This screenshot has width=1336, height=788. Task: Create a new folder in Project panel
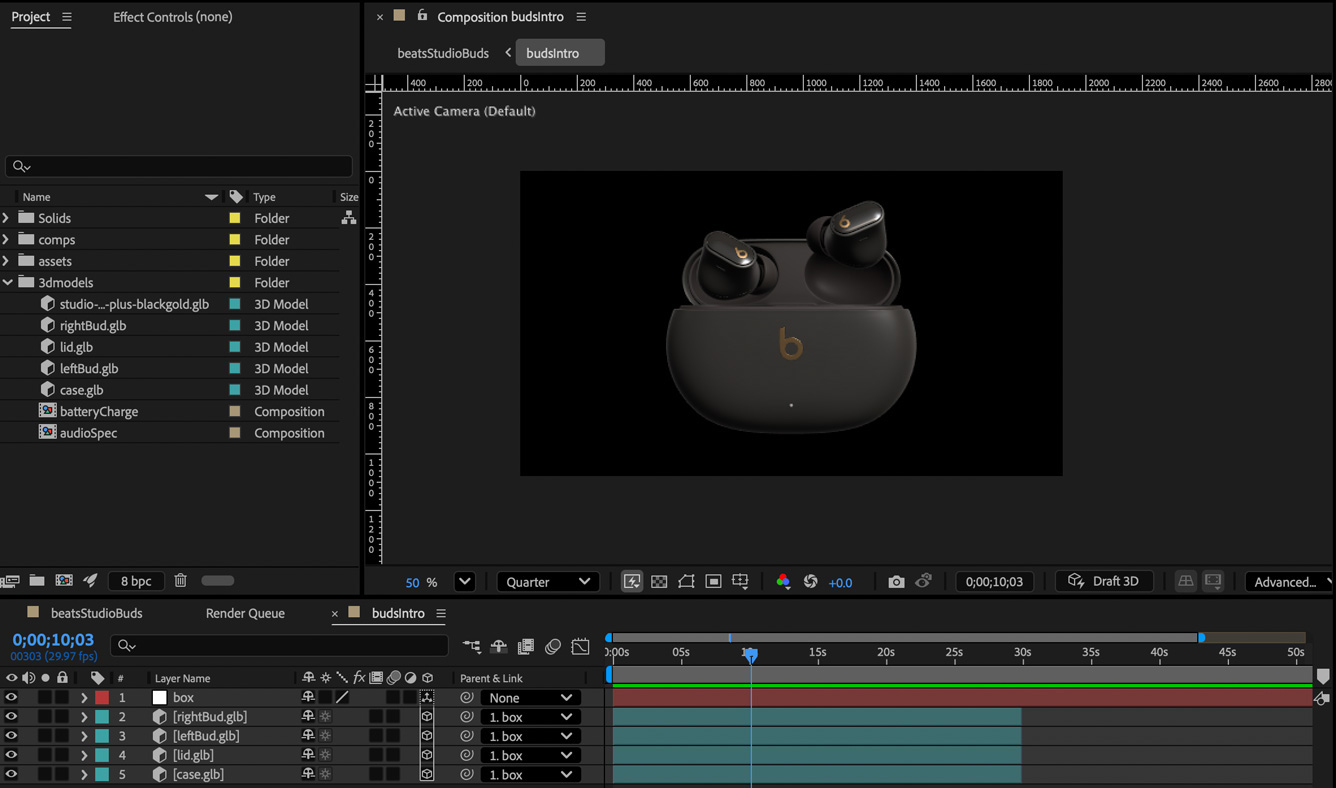(x=37, y=581)
